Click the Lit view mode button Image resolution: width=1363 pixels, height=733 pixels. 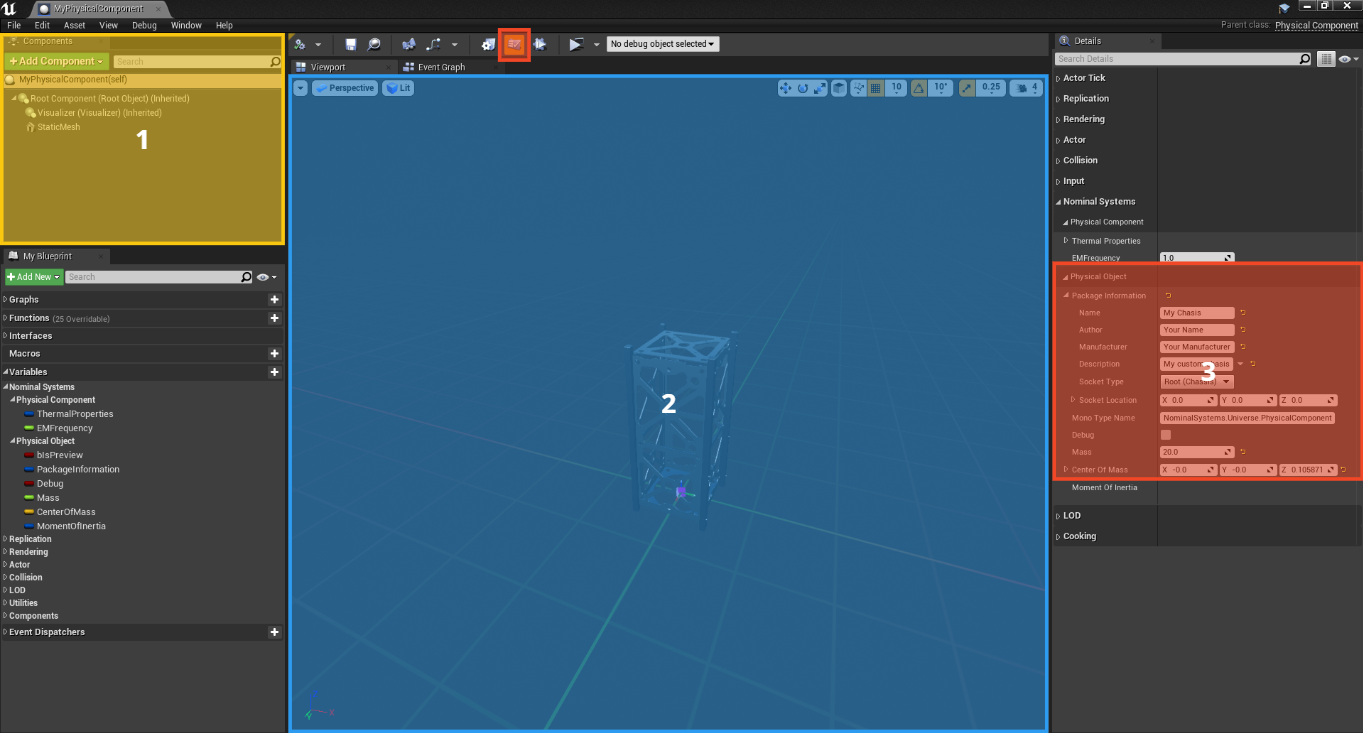[x=397, y=88]
